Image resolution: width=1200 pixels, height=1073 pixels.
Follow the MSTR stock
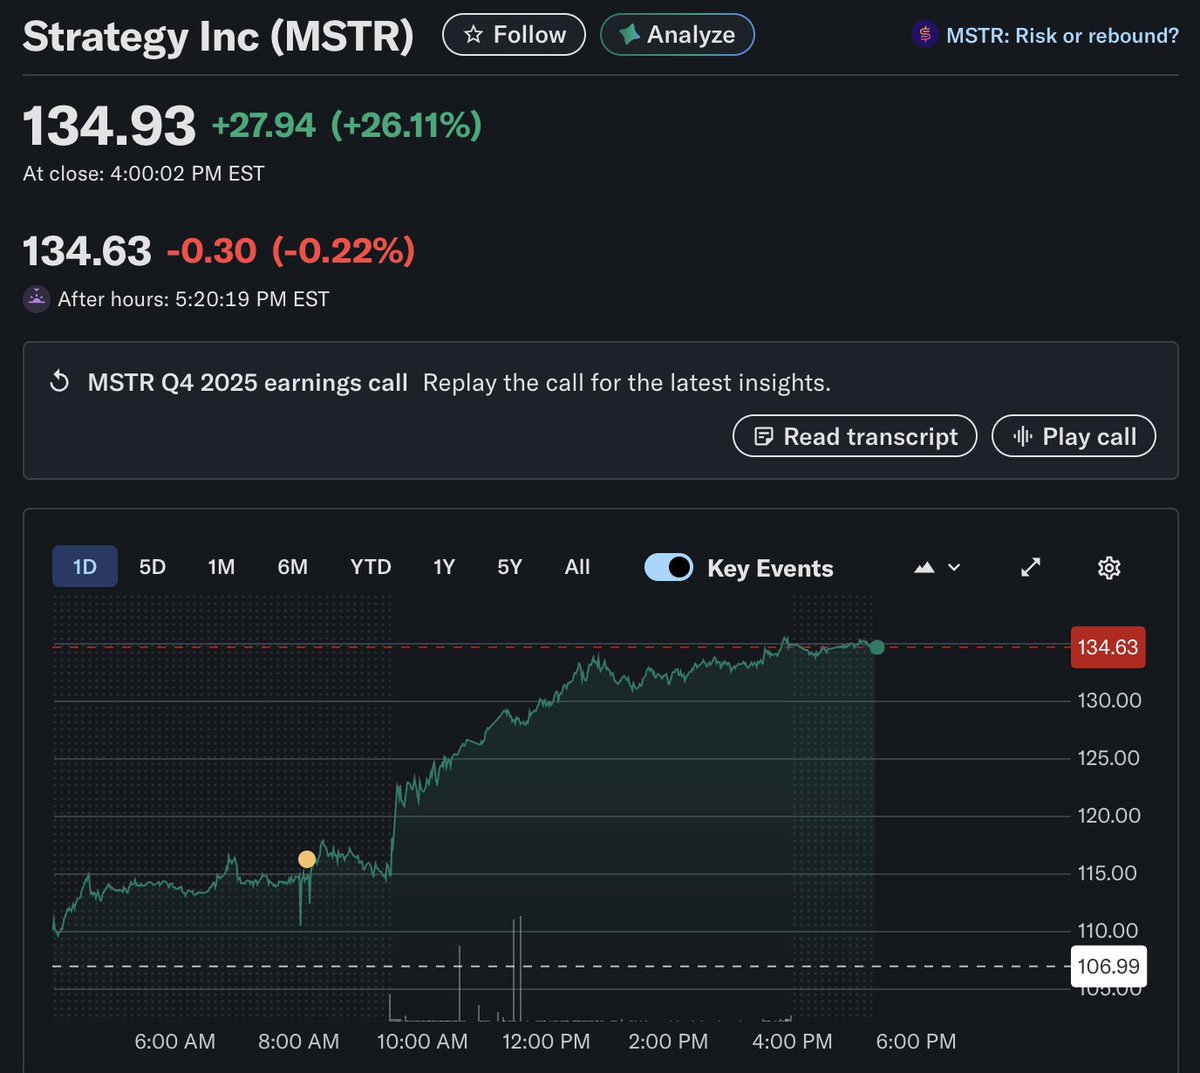click(514, 35)
